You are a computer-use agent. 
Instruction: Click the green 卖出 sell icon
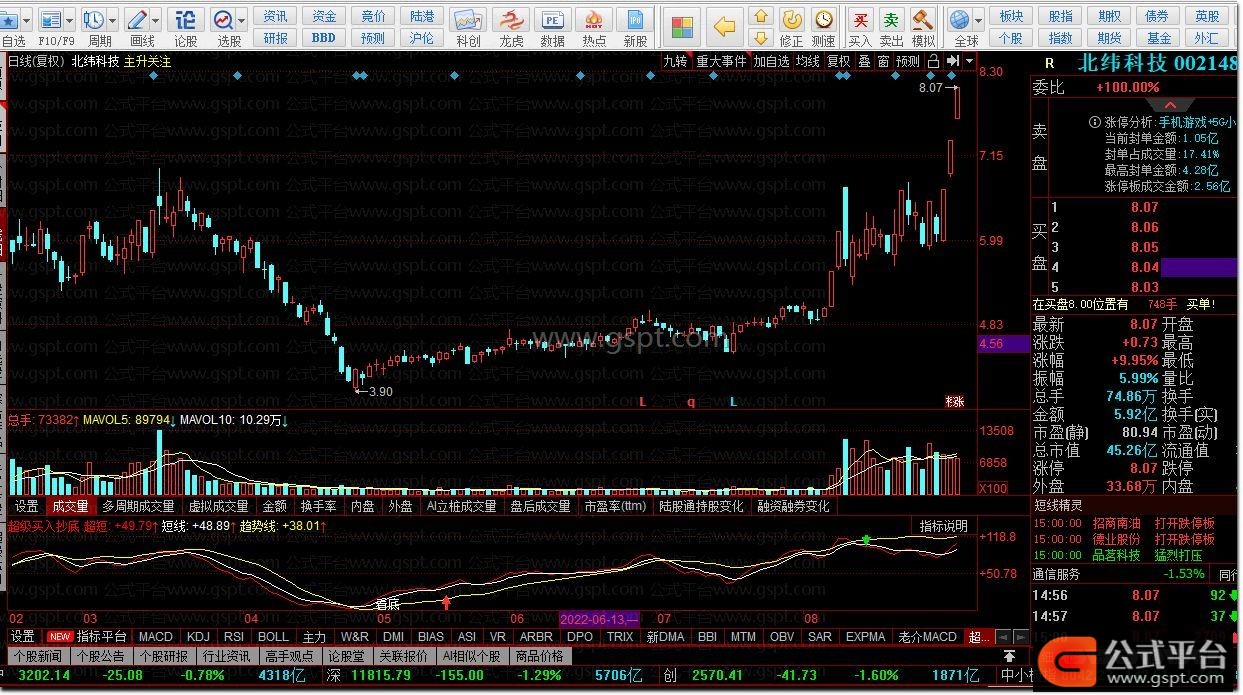[x=891, y=19]
